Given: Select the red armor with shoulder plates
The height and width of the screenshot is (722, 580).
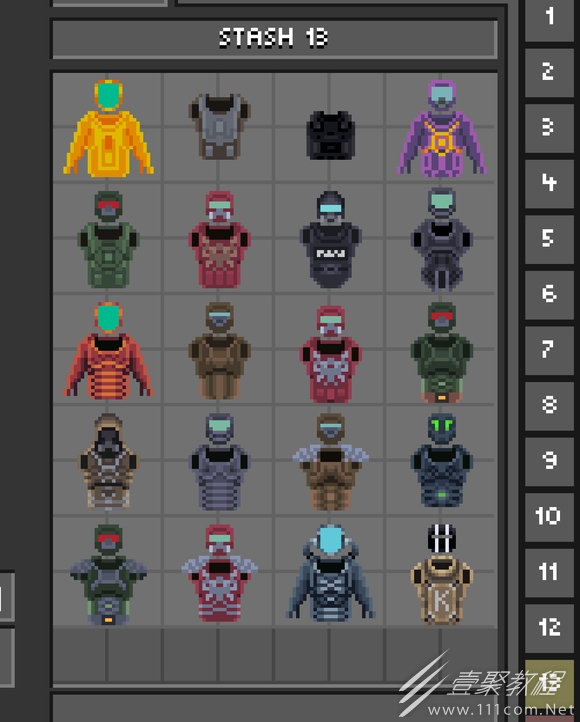Looking at the screenshot, I should point(220,573).
